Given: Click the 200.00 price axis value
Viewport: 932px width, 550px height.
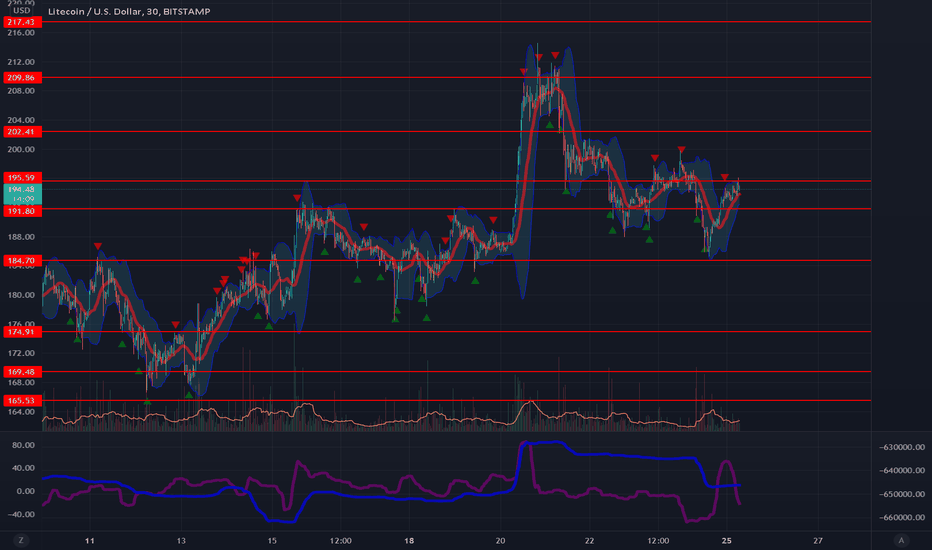Looking at the screenshot, I should [x=21, y=149].
